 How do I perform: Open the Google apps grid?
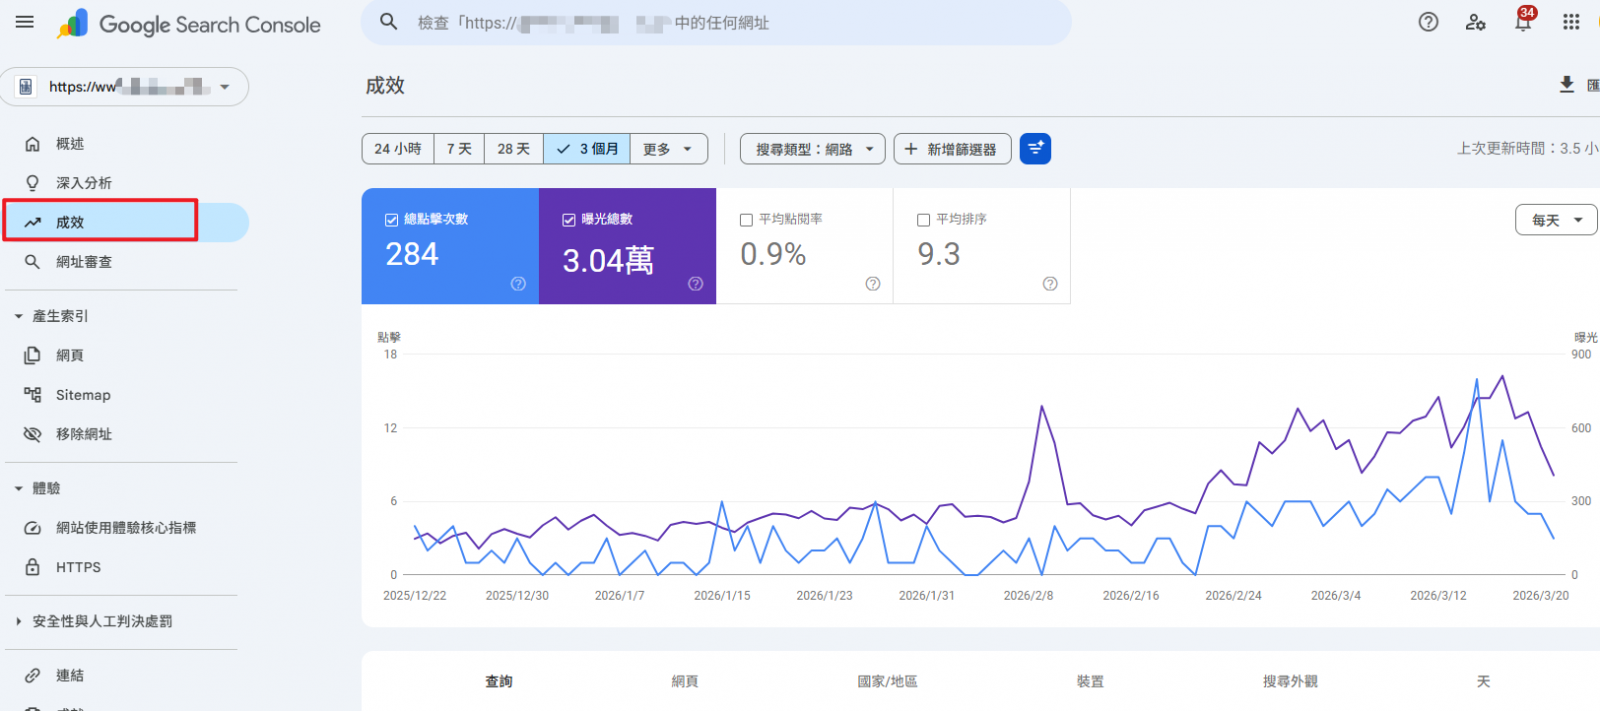(1571, 22)
